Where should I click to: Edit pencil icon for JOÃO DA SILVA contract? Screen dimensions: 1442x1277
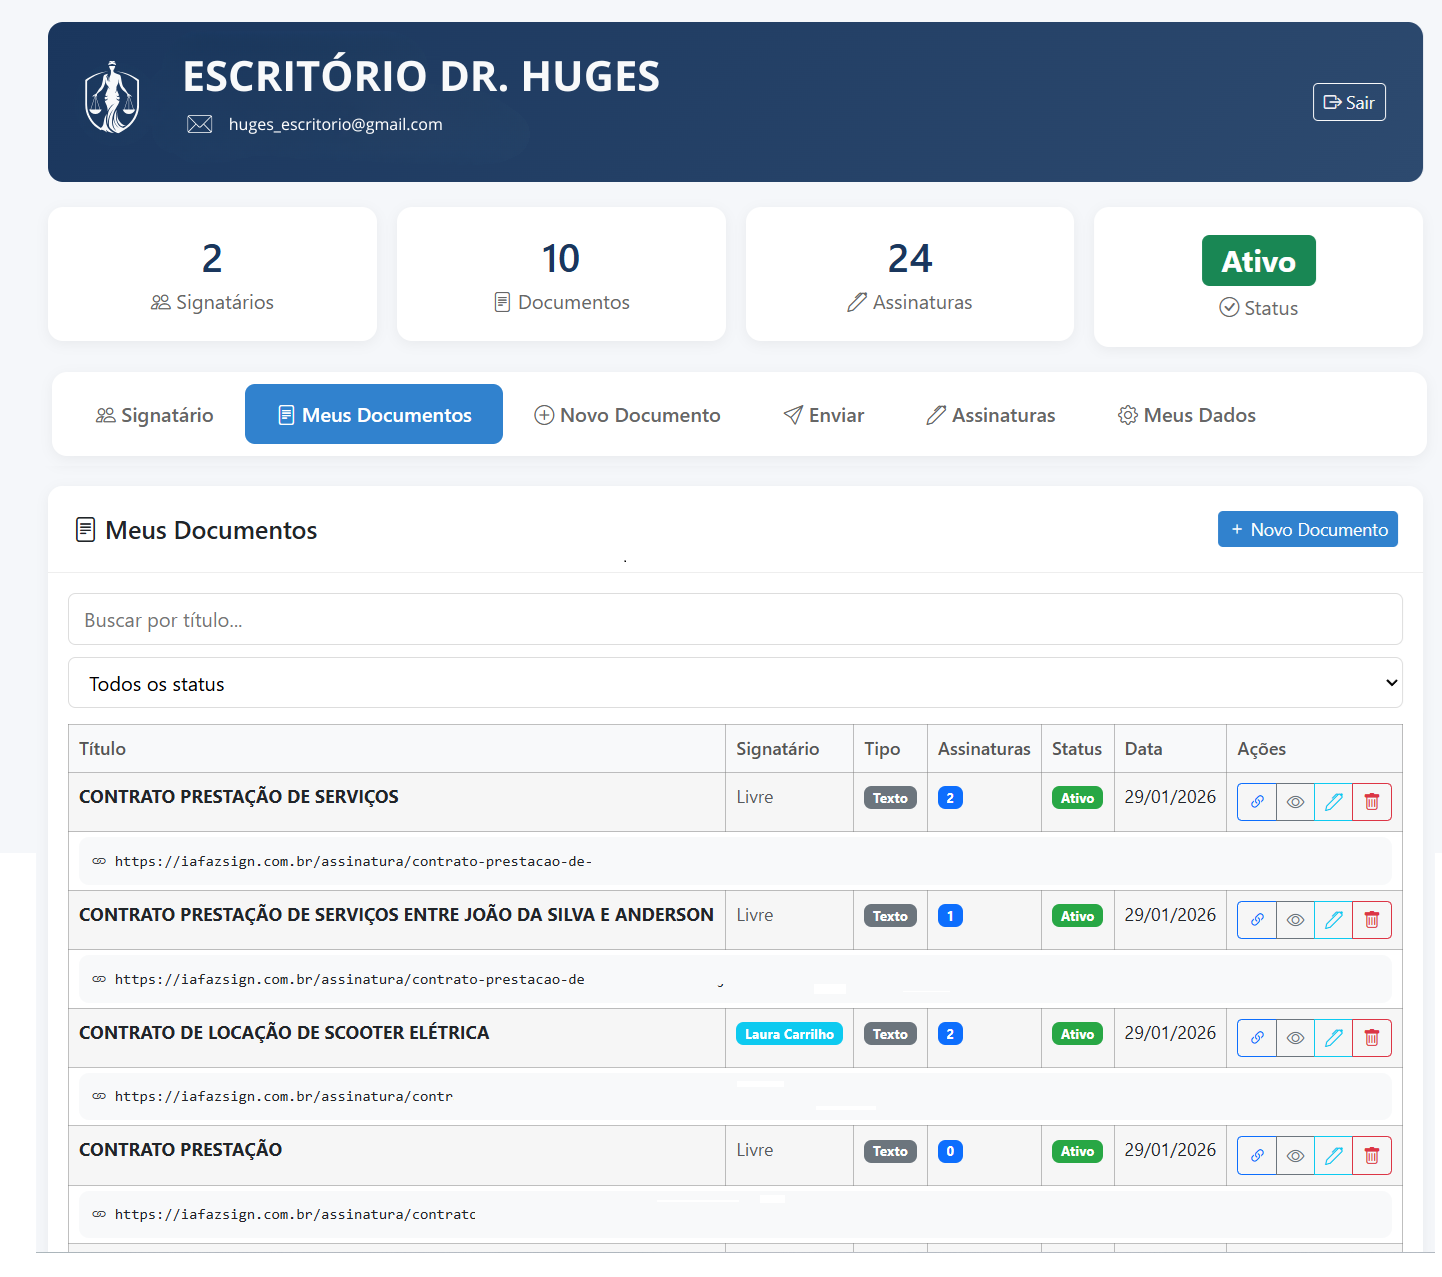coord(1333,920)
